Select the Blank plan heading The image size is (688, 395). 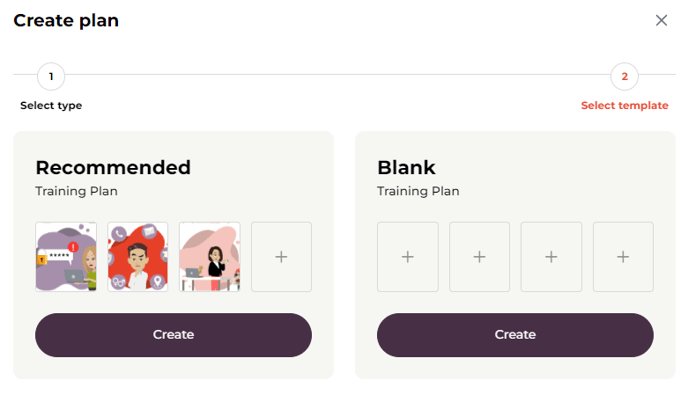[406, 167]
